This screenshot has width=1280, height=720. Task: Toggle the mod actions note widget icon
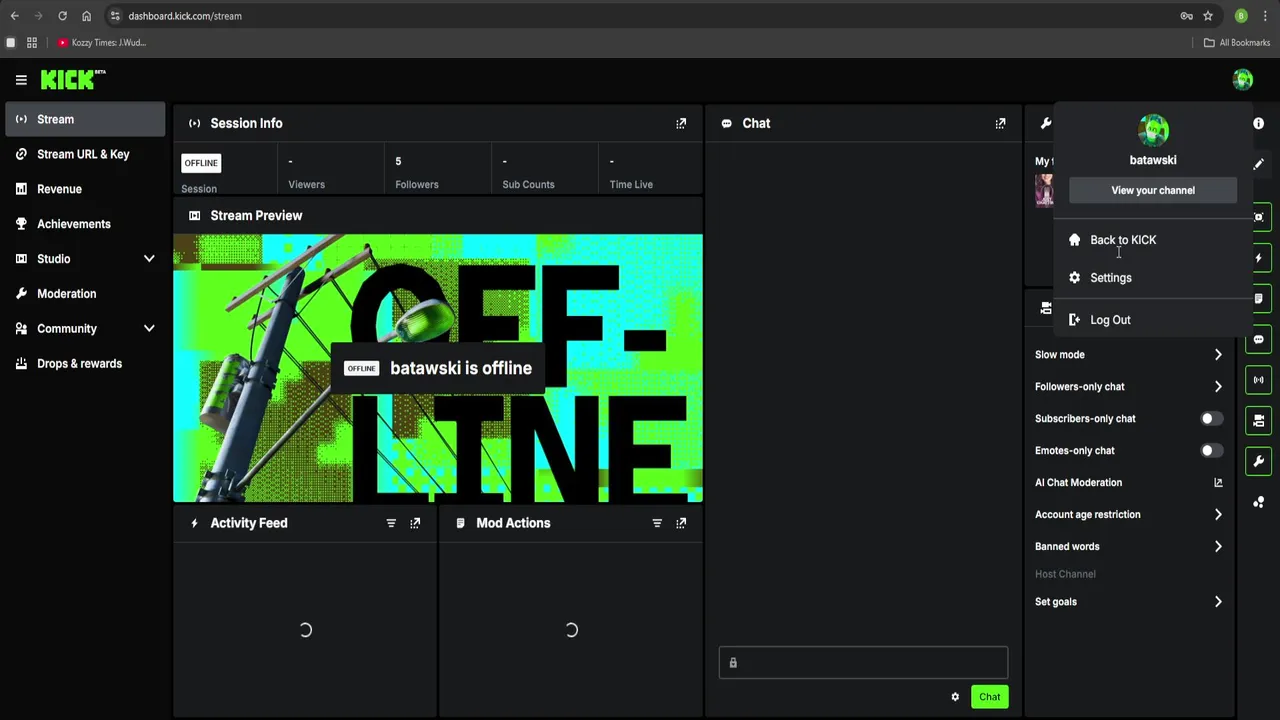[1259, 299]
